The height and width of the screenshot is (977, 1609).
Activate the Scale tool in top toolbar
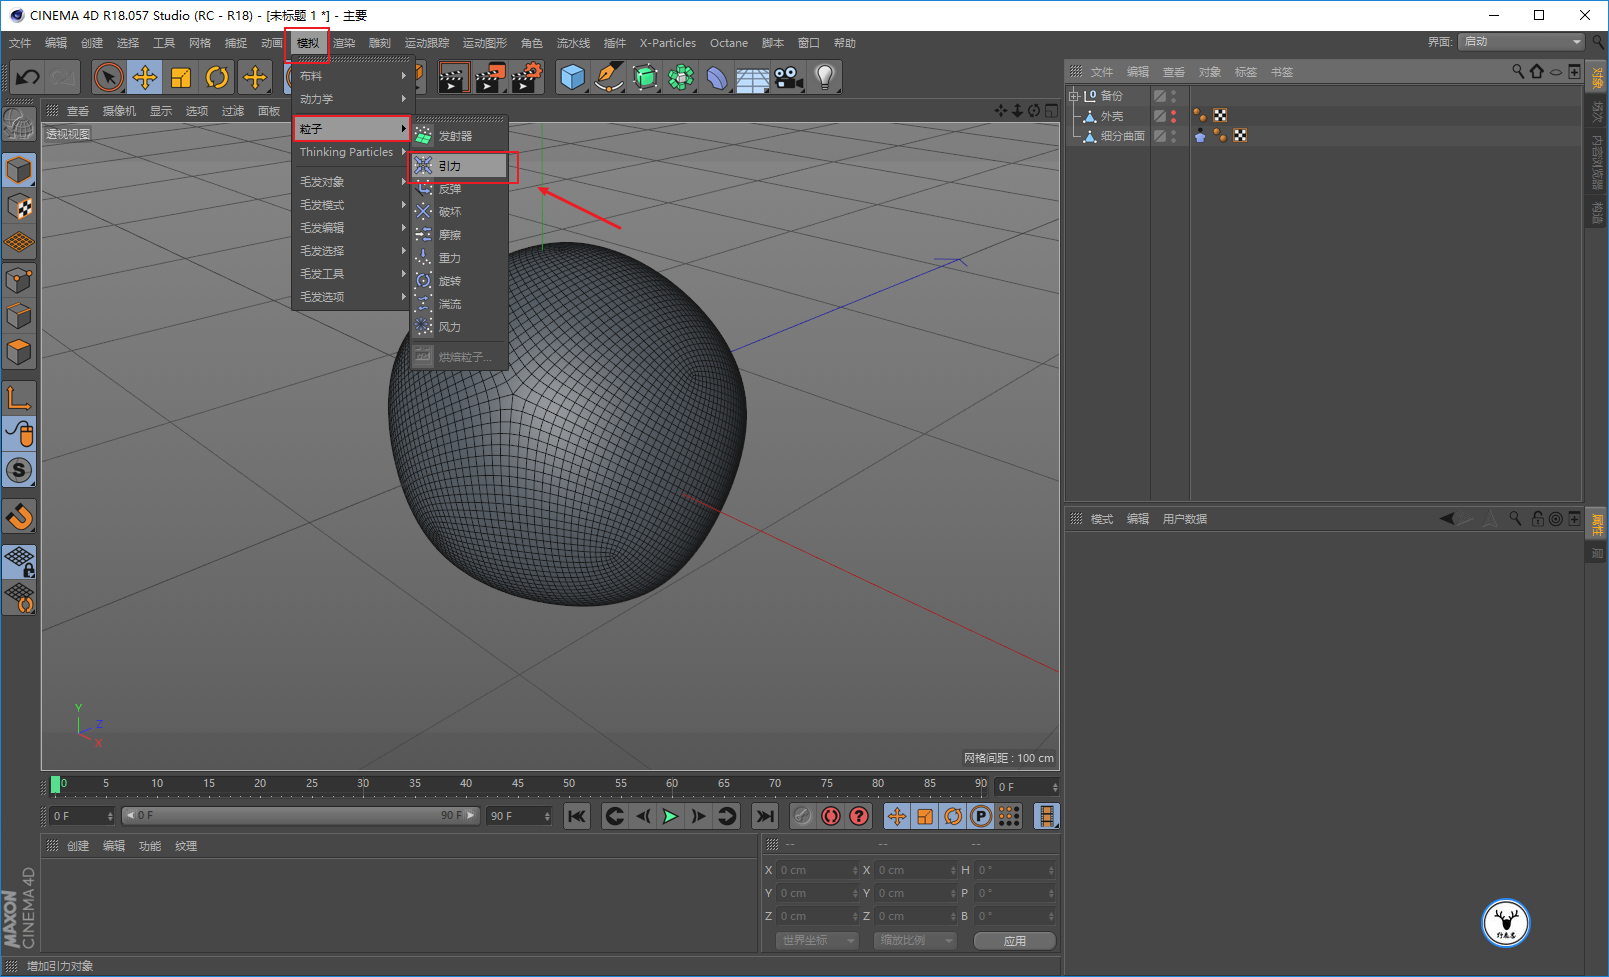click(x=181, y=77)
